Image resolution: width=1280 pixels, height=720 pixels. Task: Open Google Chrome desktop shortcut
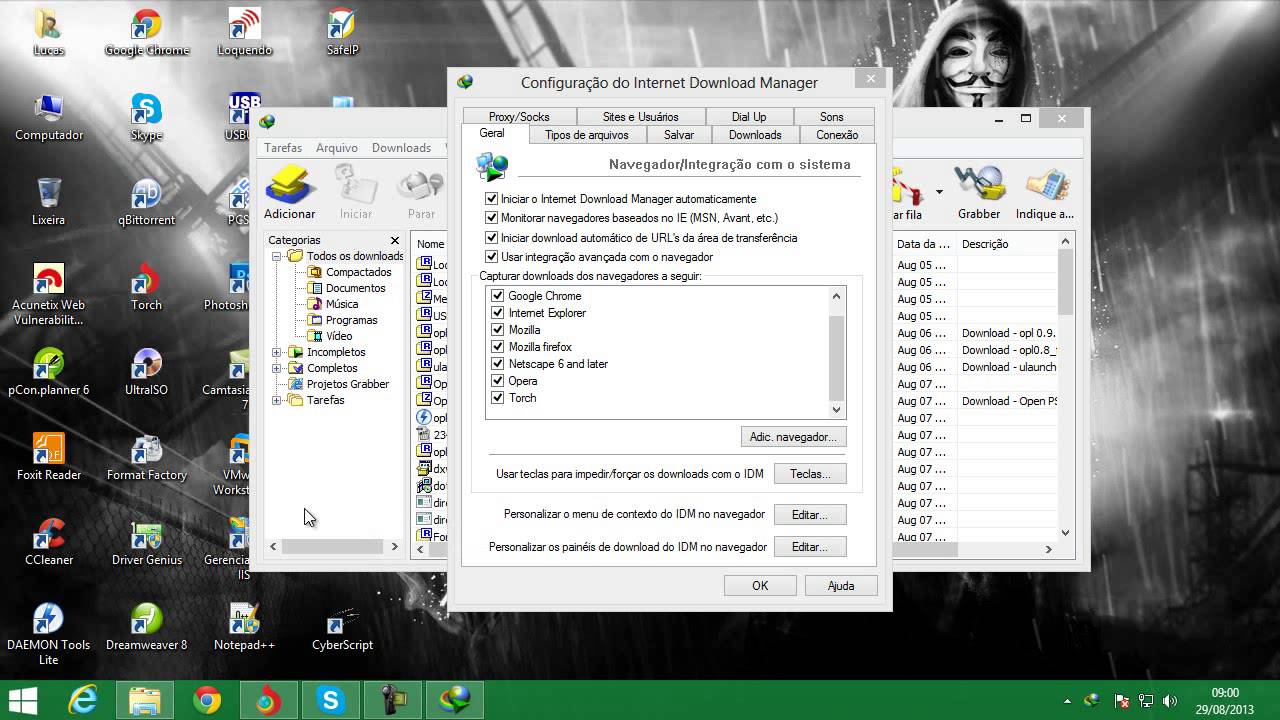(x=147, y=33)
